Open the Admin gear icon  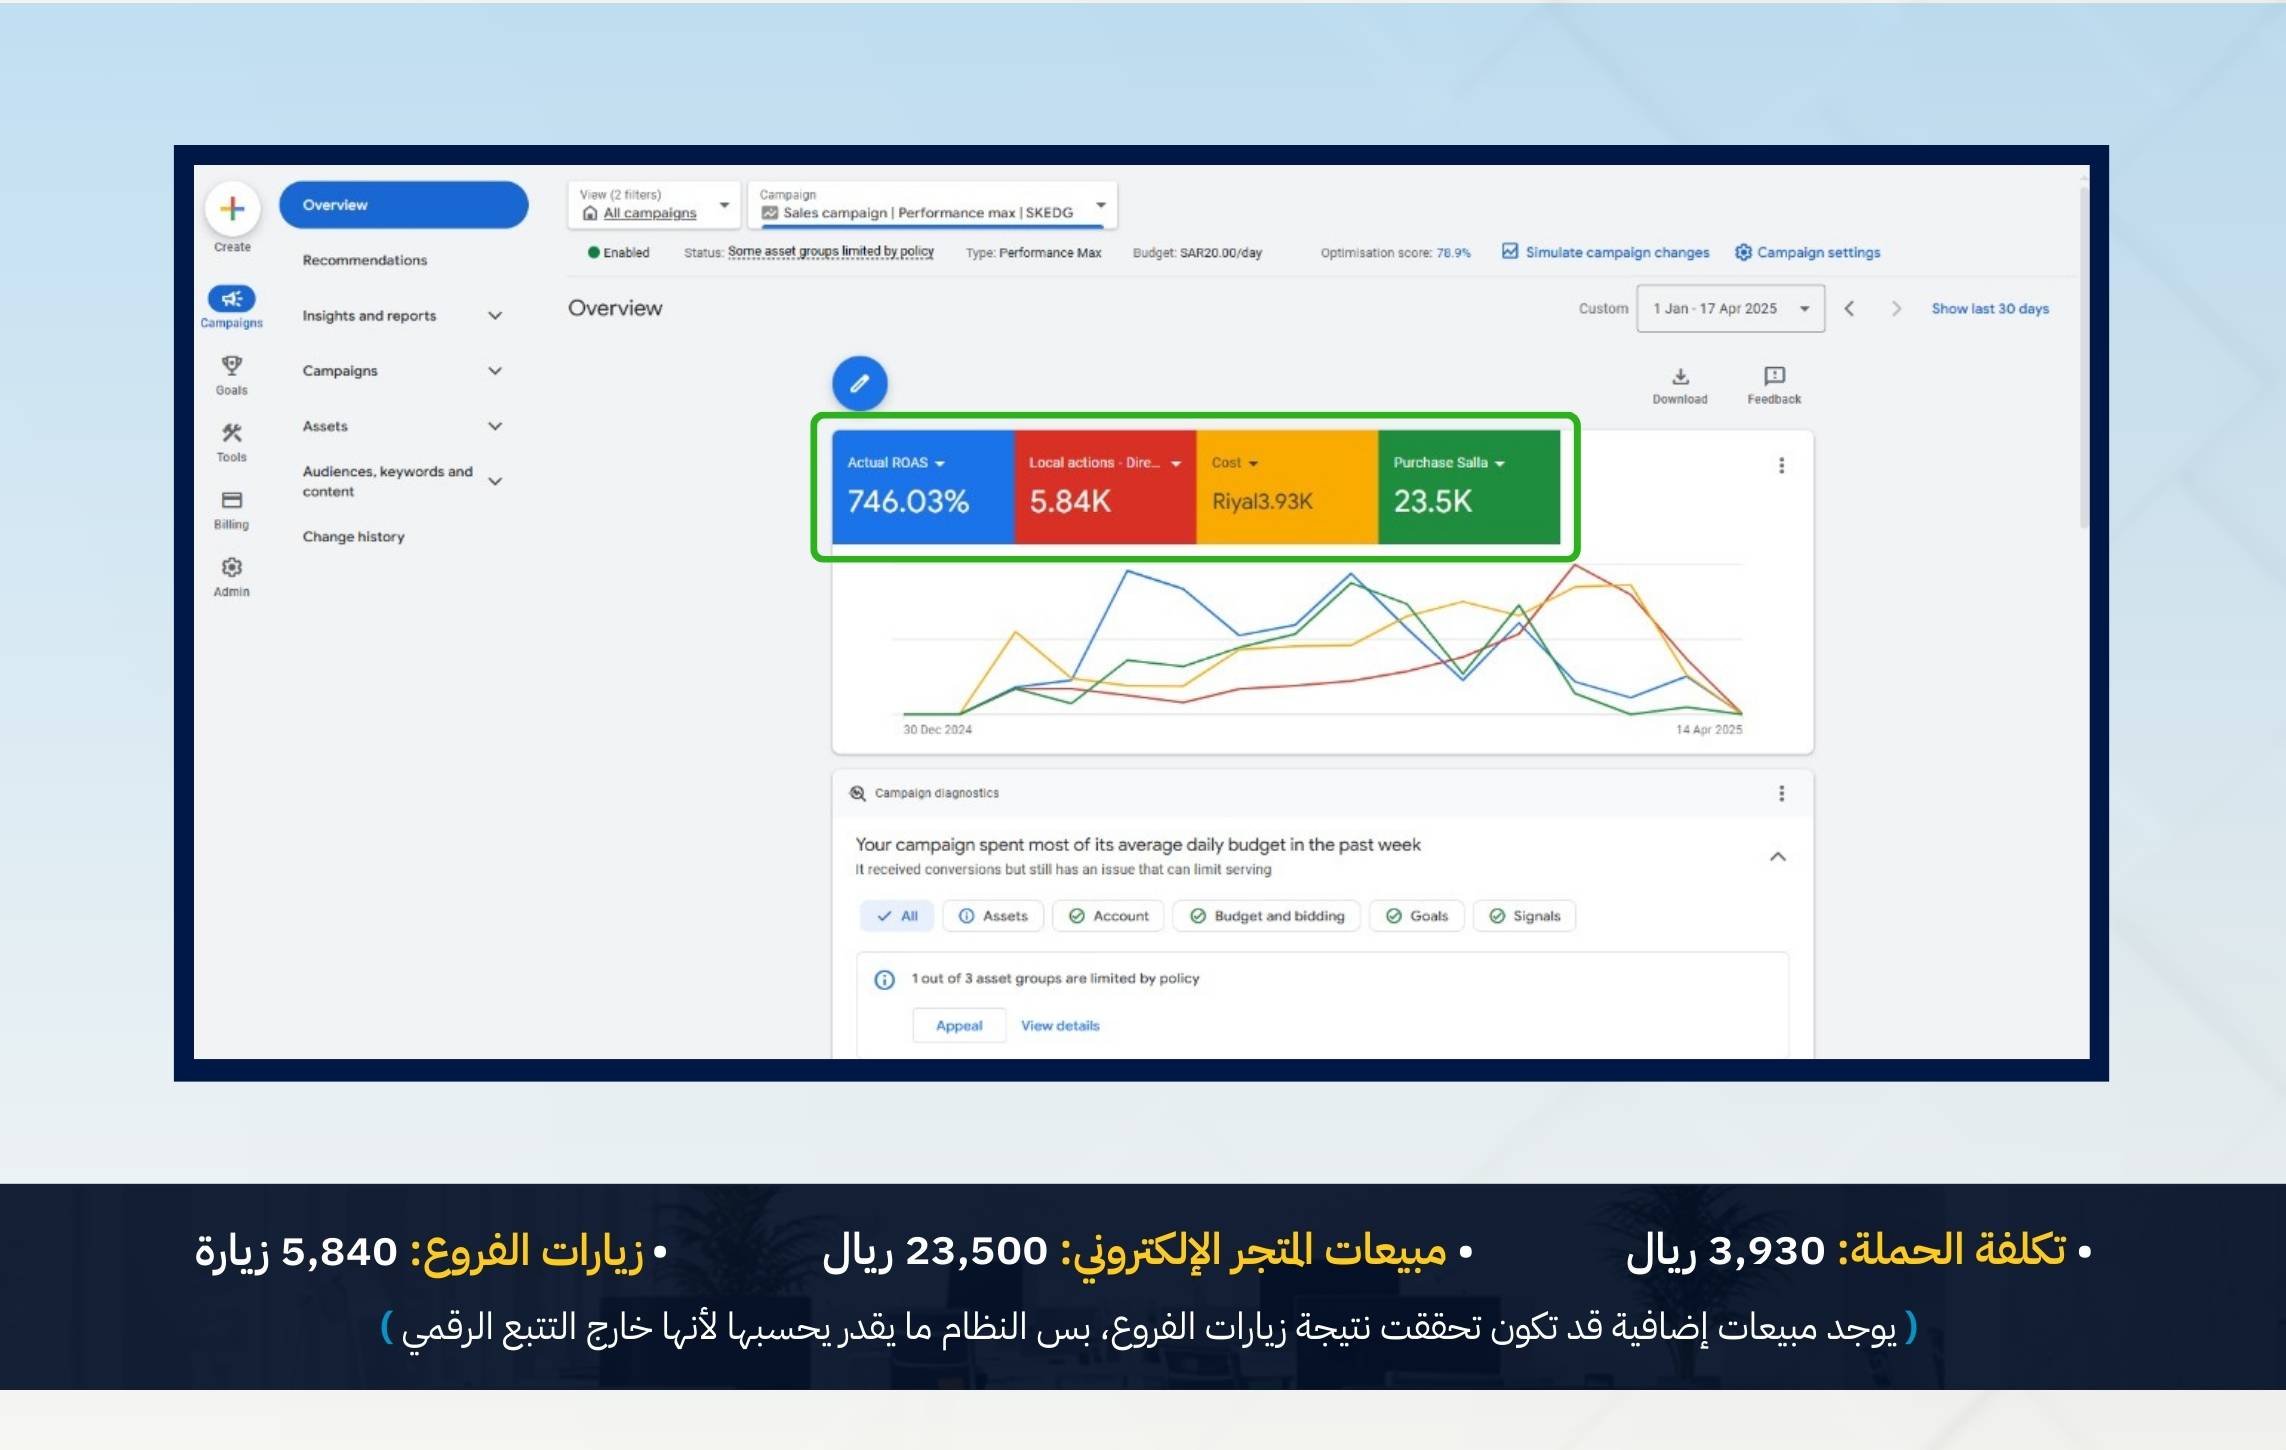tap(231, 568)
